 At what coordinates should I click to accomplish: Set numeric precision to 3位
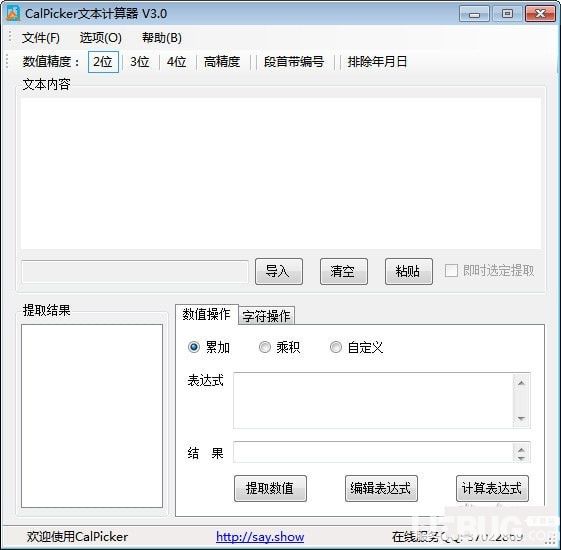coord(140,62)
